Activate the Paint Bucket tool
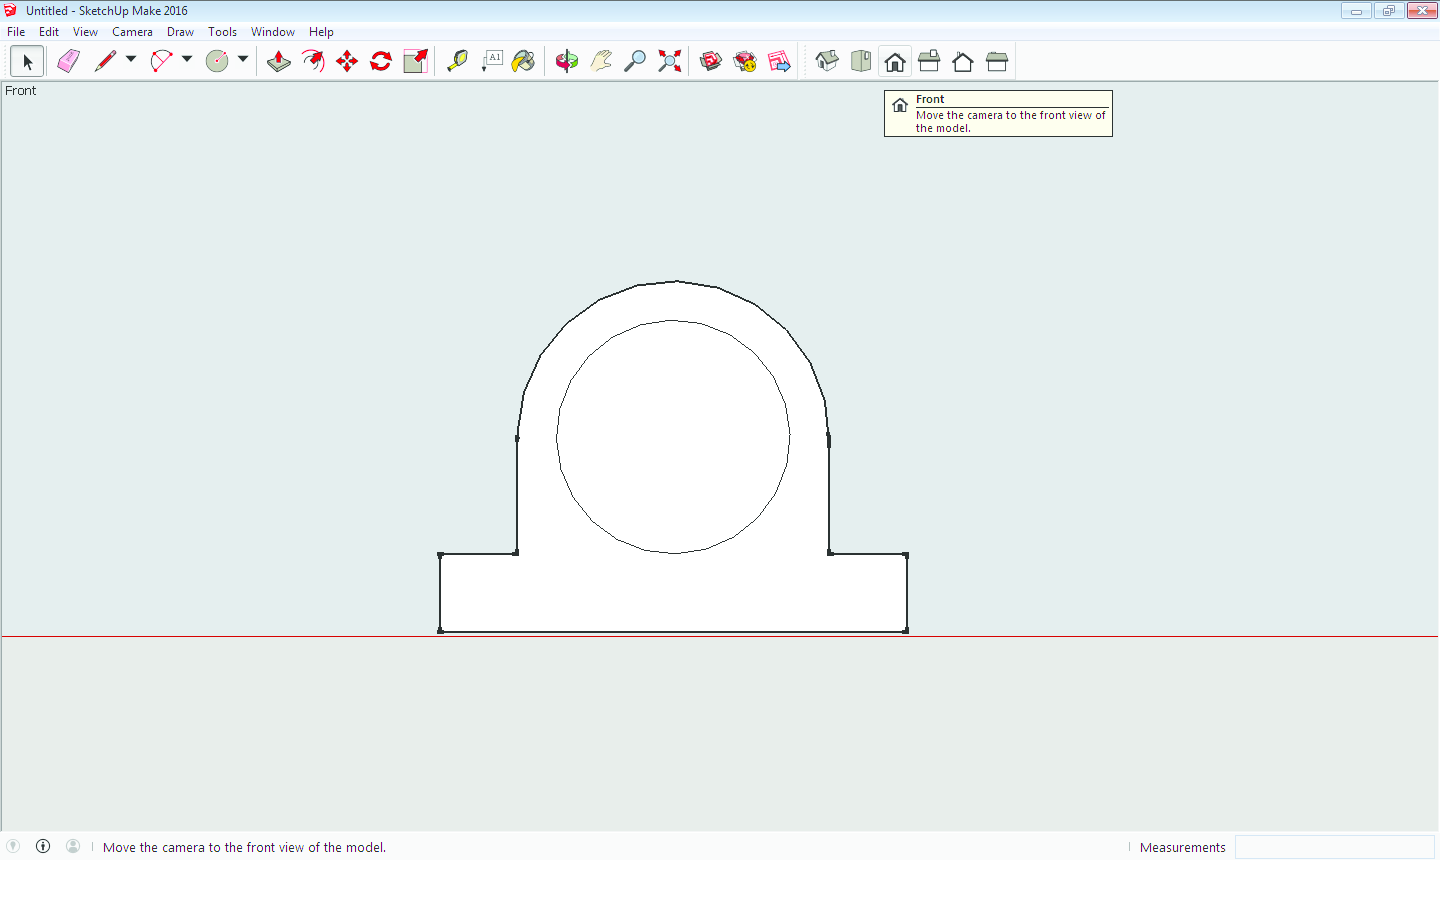This screenshot has width=1440, height=900. 523,61
